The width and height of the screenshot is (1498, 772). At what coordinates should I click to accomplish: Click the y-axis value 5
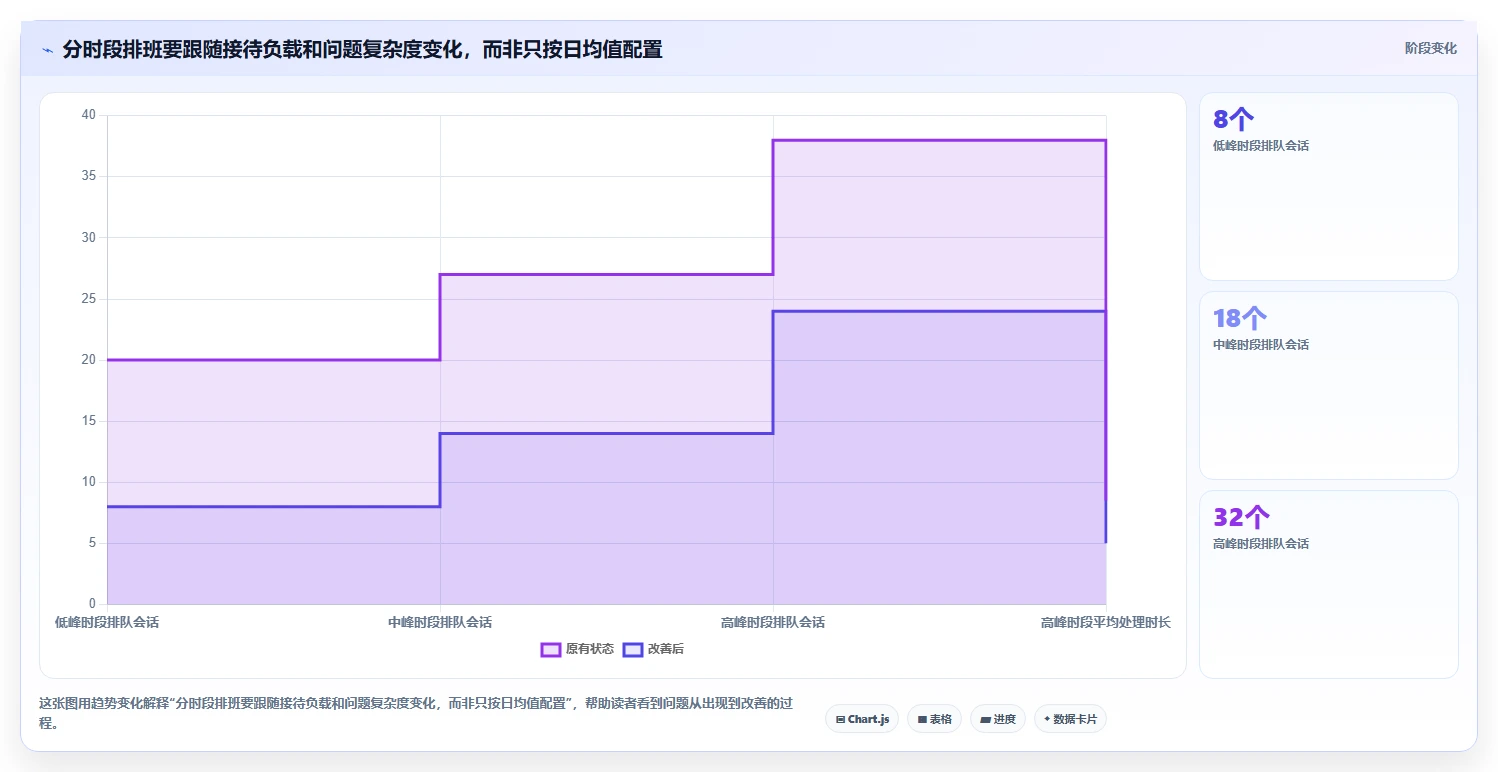(93, 543)
